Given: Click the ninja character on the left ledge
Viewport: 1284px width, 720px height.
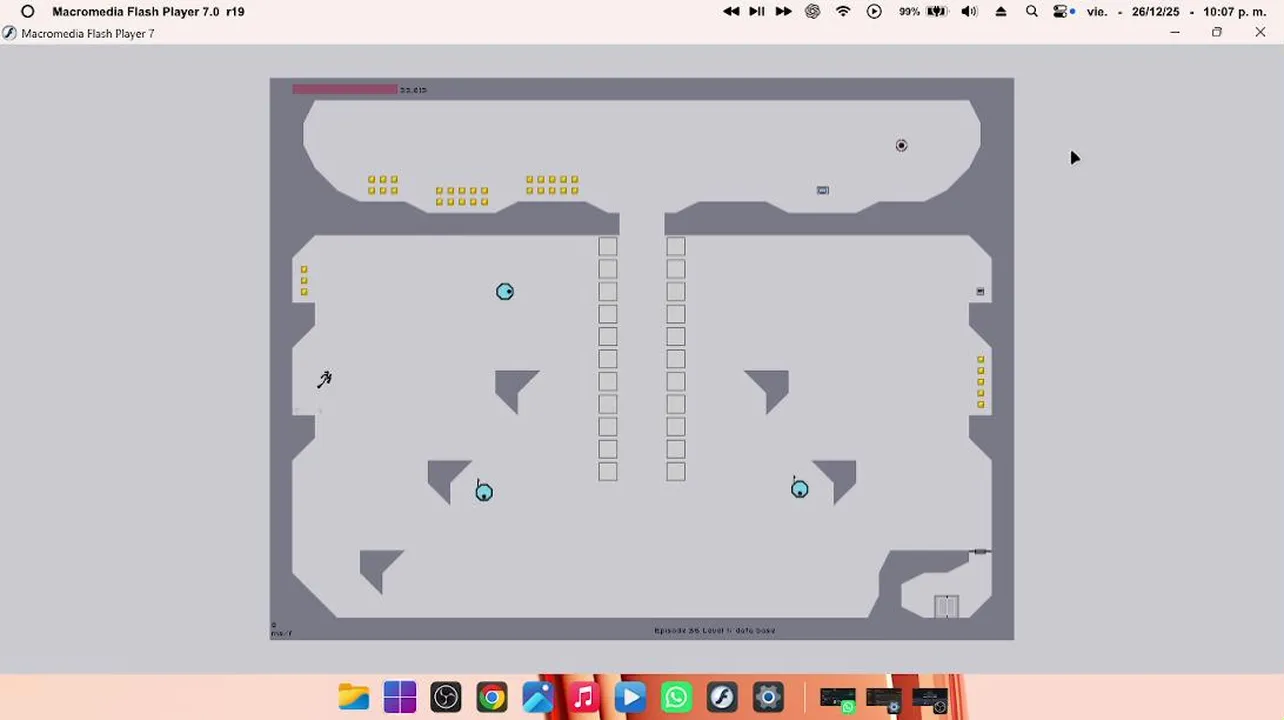Looking at the screenshot, I should 324,379.
